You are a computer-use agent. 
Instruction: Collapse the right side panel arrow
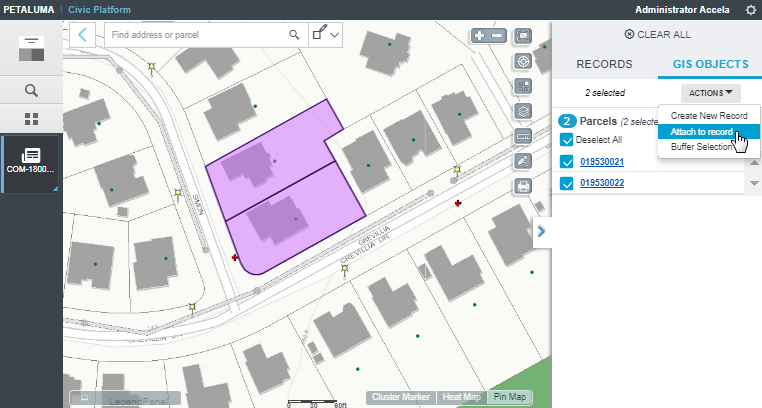[540, 231]
